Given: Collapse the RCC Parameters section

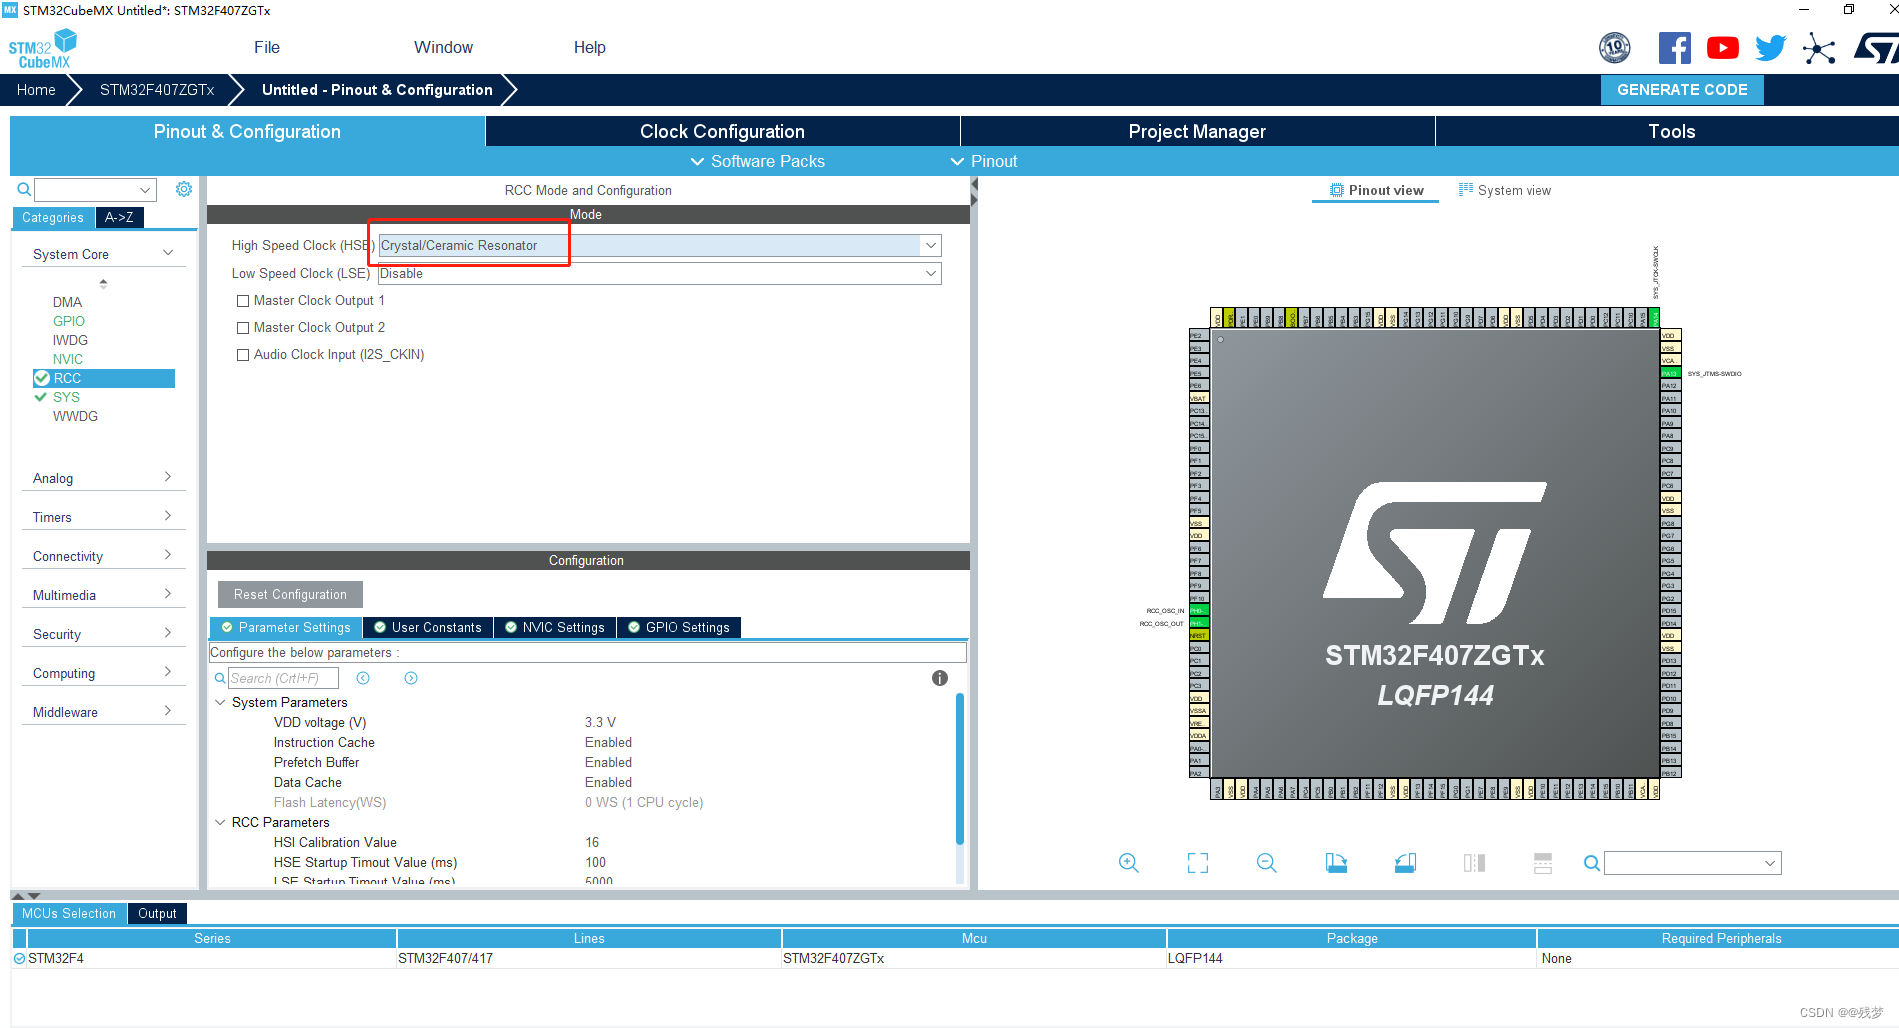Looking at the screenshot, I should [x=221, y=822].
